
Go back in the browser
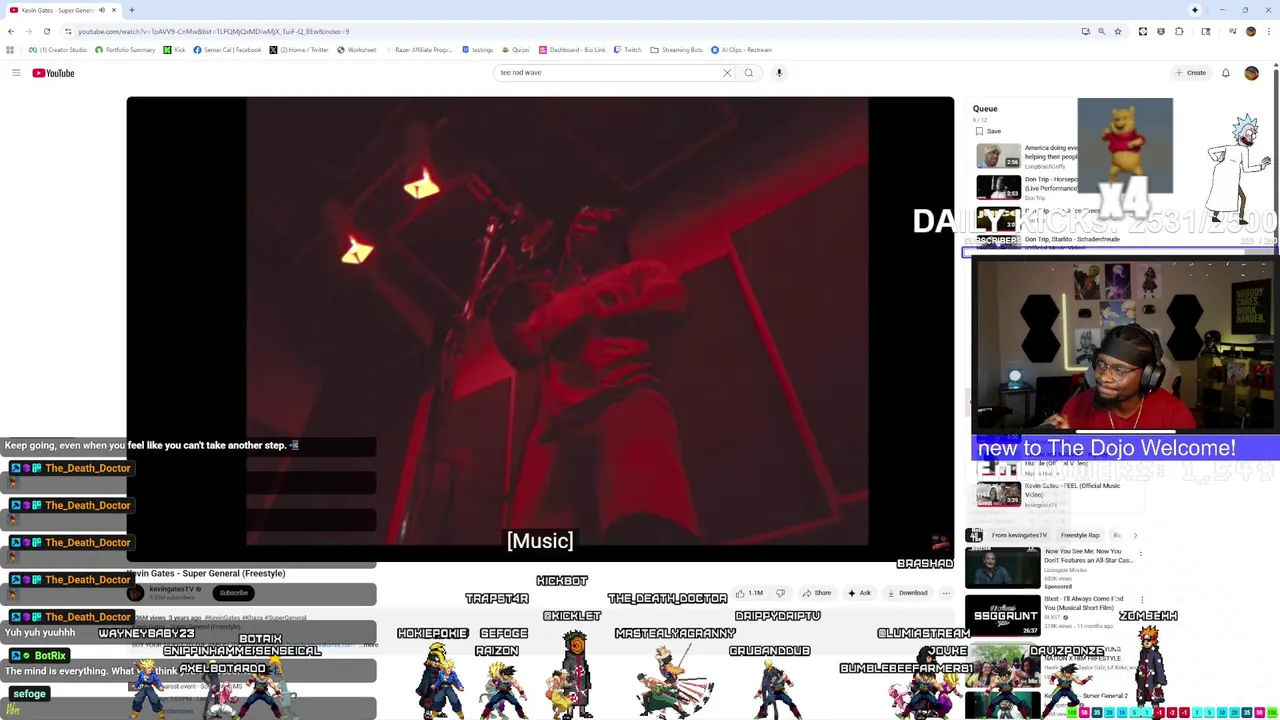tap(11, 31)
